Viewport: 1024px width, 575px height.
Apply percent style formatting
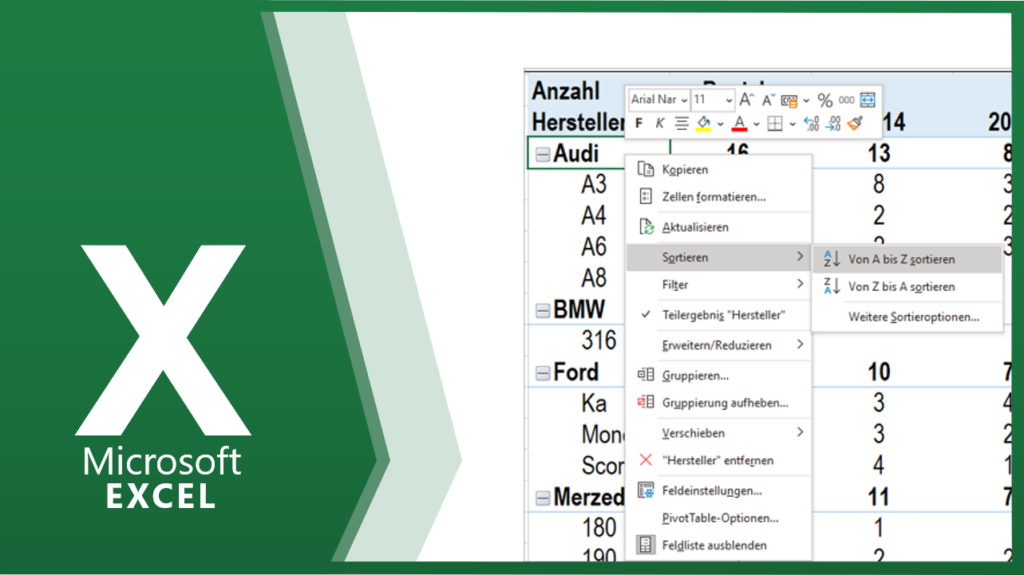tap(825, 101)
